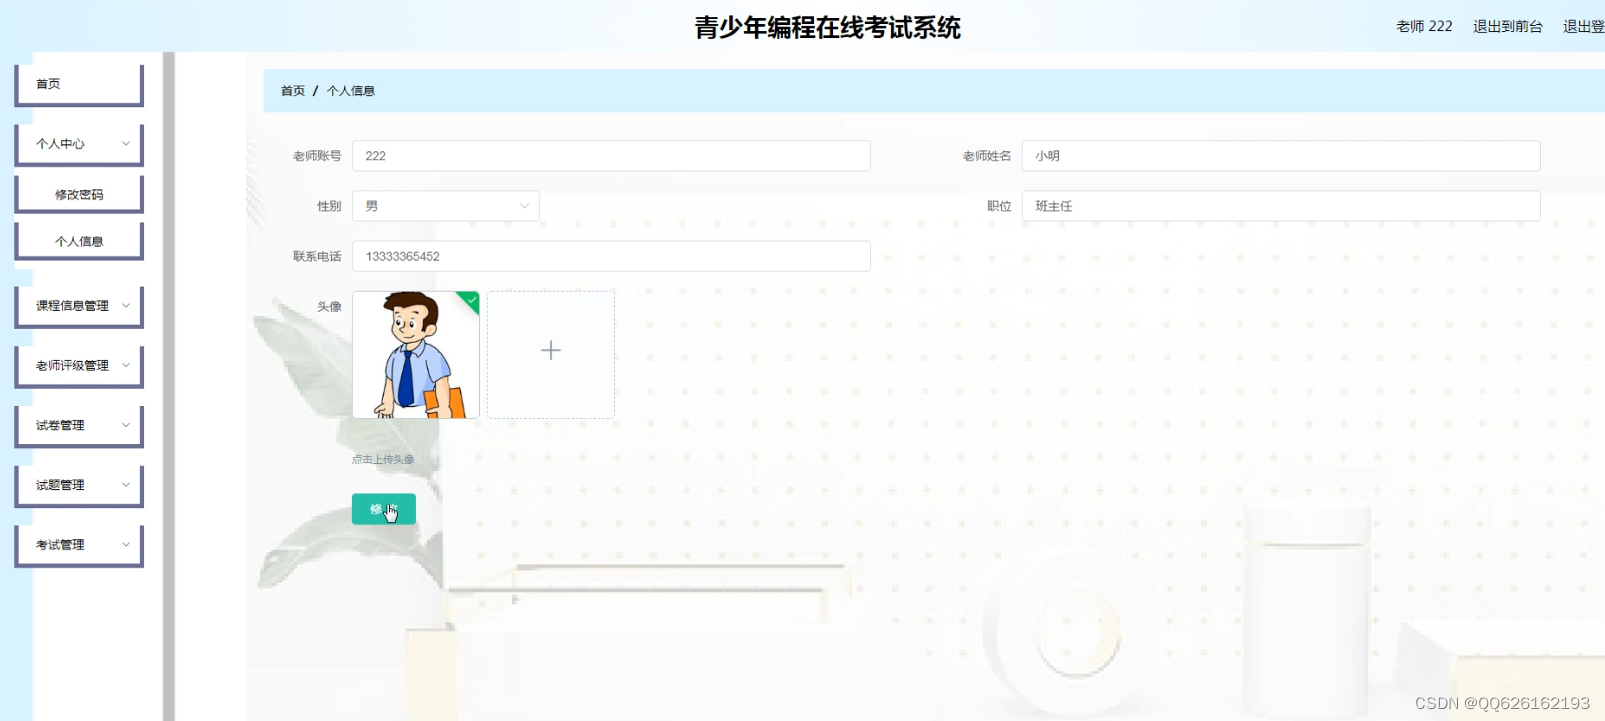Expand the 试题管理 sidebar menu
Image resolution: width=1605 pixels, height=721 pixels.
point(79,485)
